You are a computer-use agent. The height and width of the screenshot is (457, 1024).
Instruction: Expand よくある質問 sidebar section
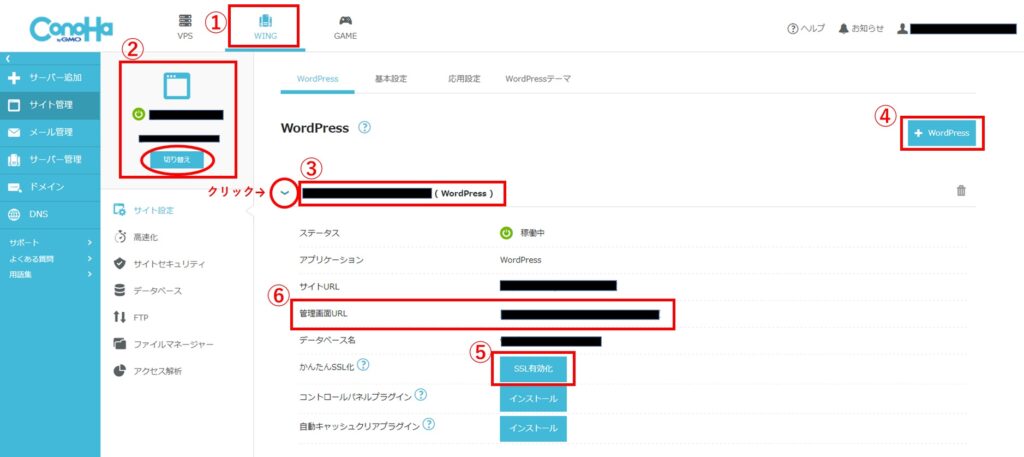(x=50, y=259)
